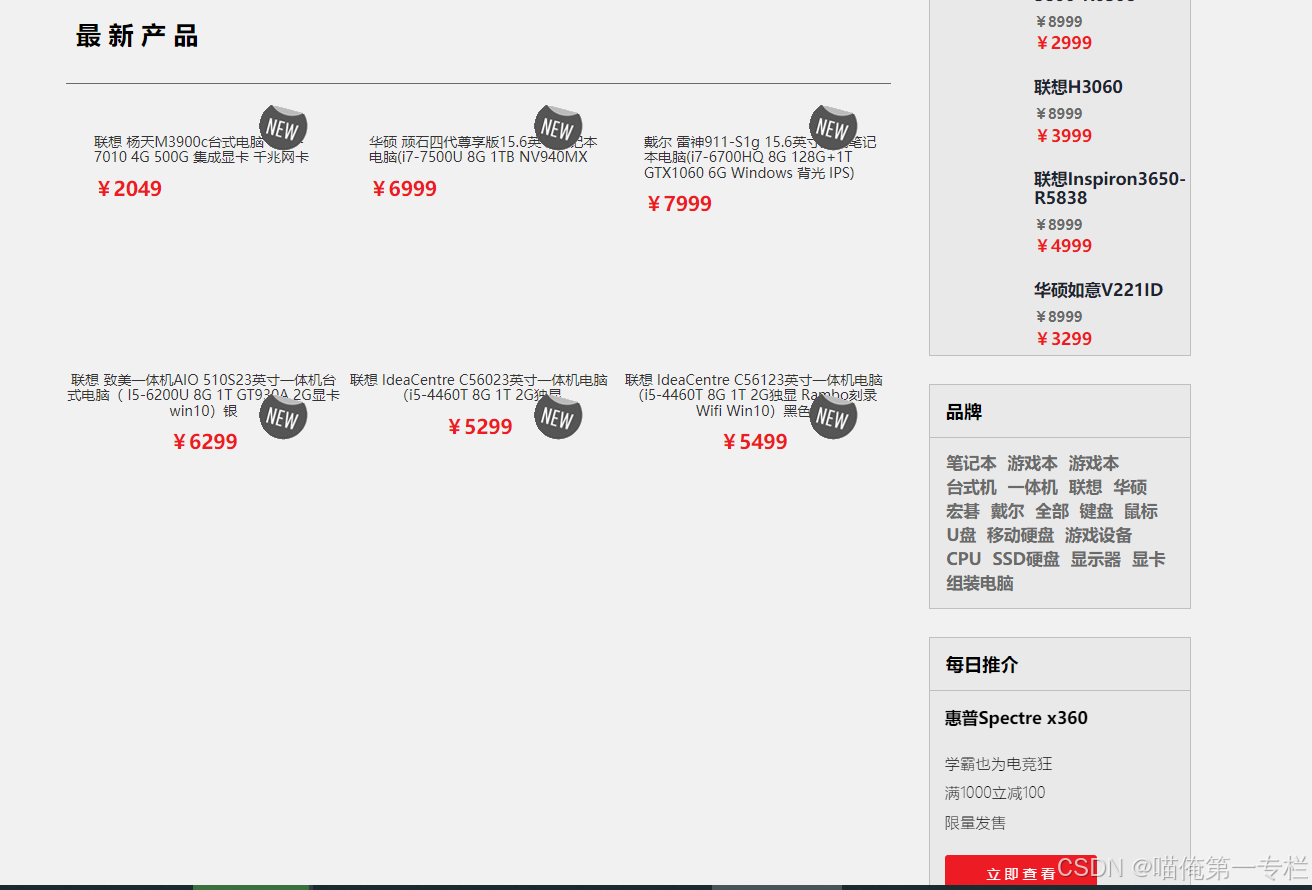Click NEW badge on IdeaCentre C560 ¥5299 product
Viewport: 1312px width, 890px height.
(x=558, y=416)
